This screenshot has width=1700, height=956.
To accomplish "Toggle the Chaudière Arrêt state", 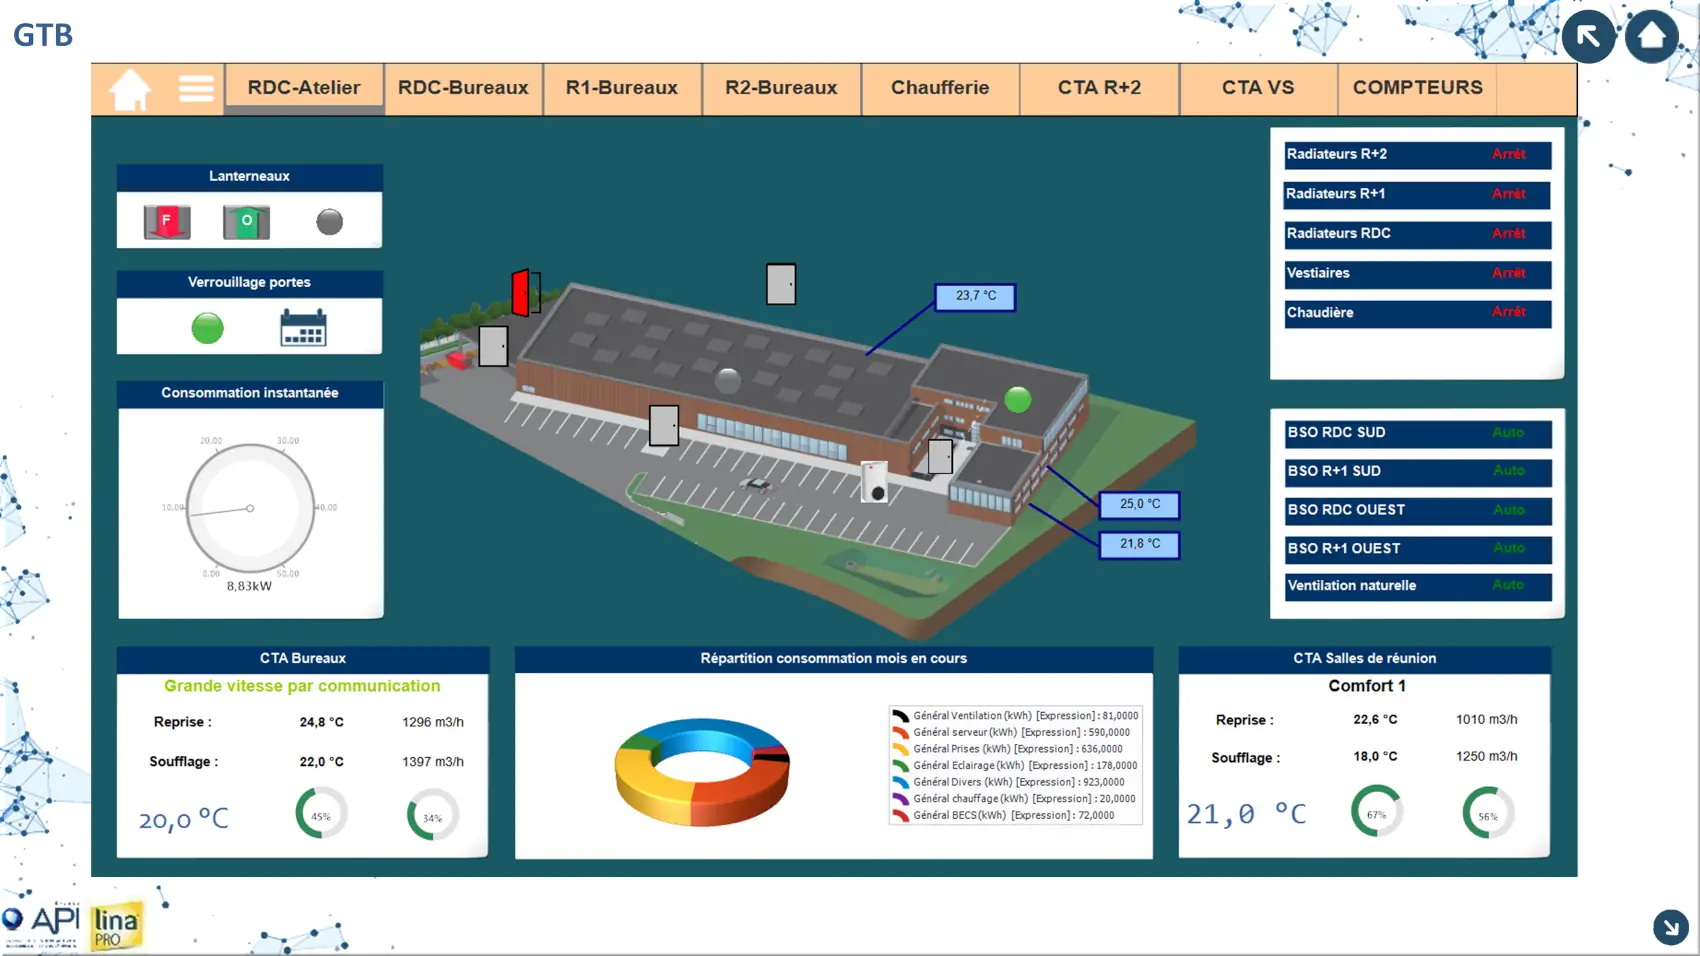I will coord(1508,313).
